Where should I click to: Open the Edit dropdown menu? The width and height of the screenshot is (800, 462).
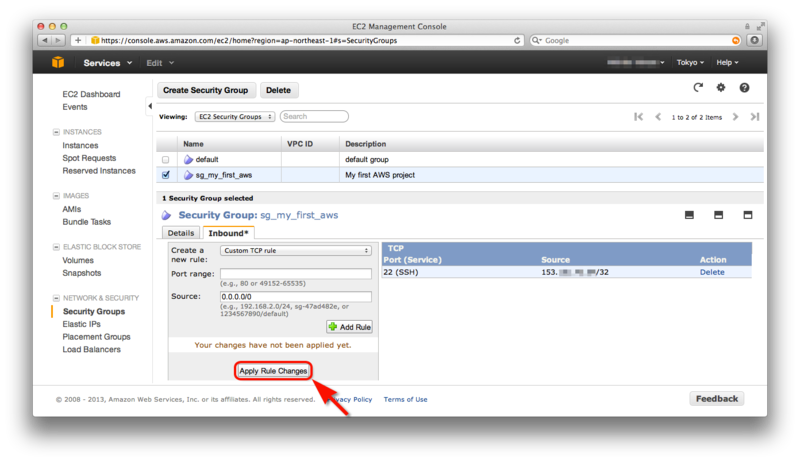pos(160,63)
